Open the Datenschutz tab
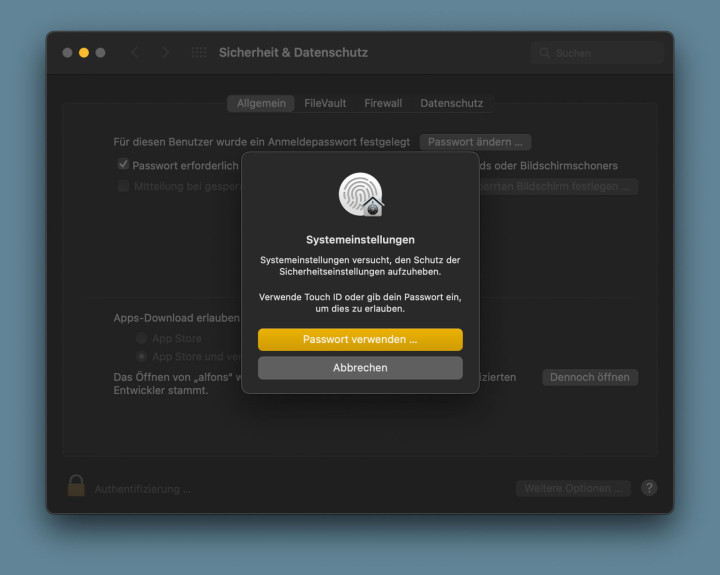Screen dimensions: 720x575 point(451,103)
